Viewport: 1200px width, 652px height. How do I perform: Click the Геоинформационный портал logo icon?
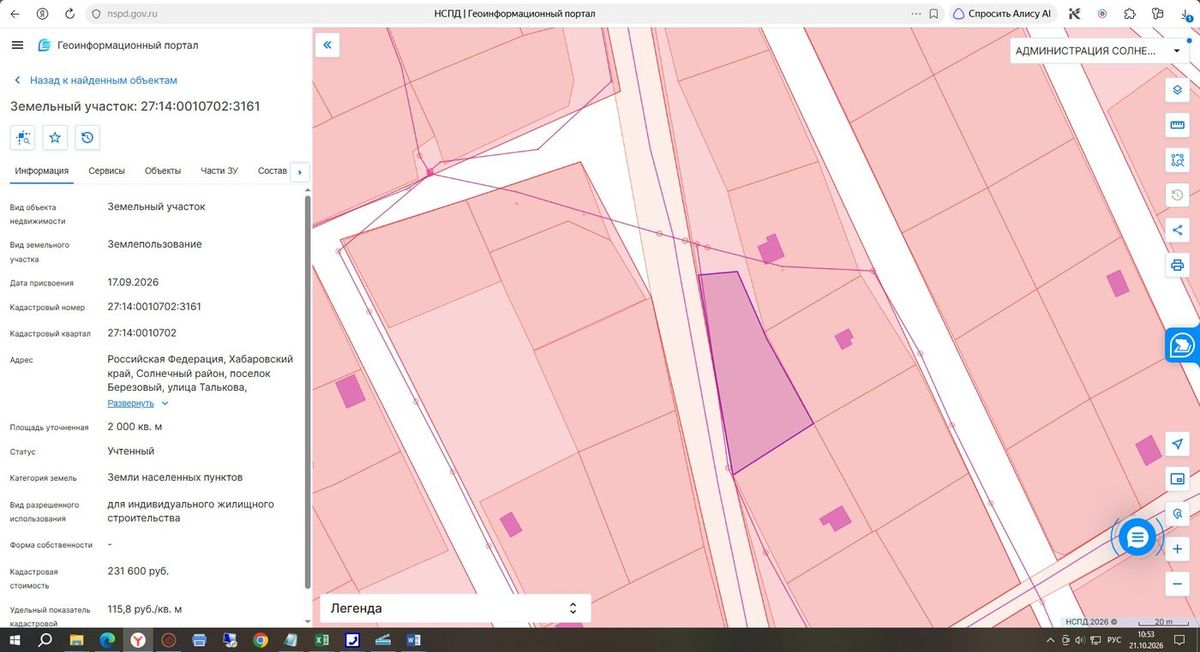(44, 45)
